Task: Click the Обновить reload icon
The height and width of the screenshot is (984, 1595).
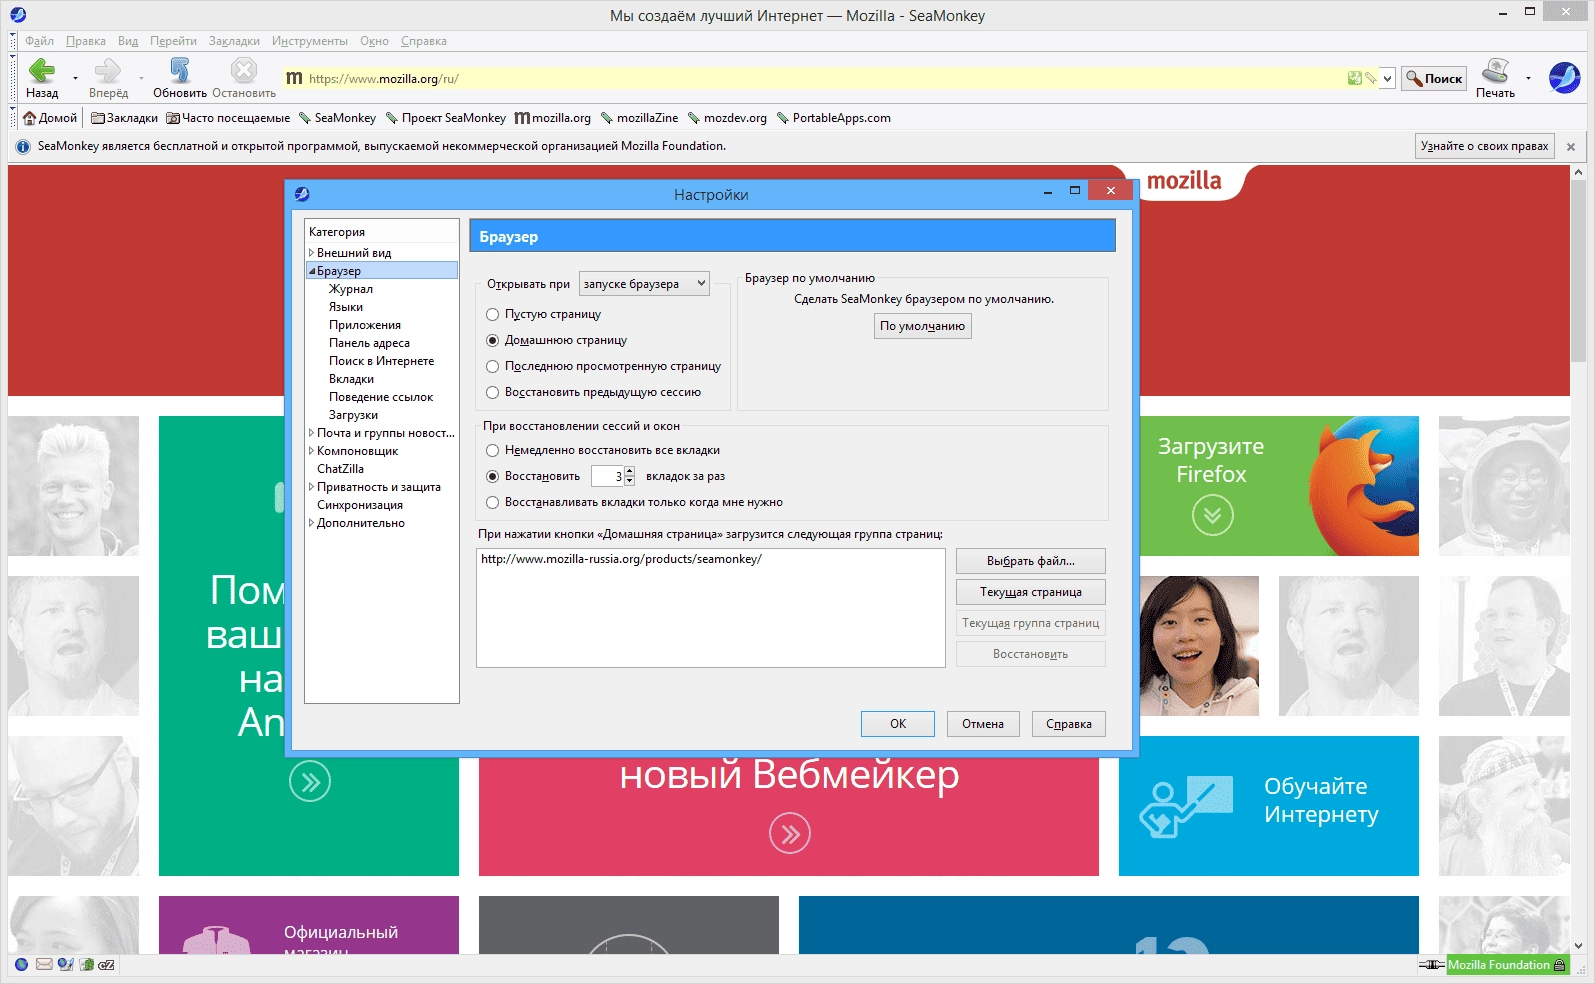Action: [x=180, y=70]
